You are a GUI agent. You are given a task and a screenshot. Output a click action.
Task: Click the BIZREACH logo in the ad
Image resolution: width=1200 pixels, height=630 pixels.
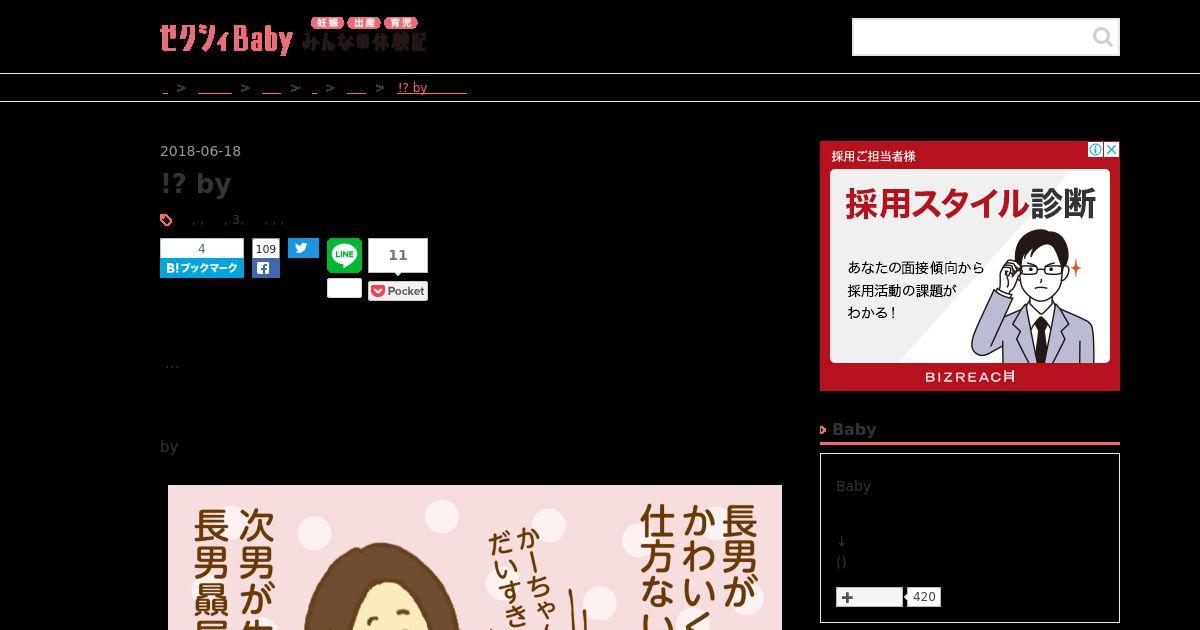pyautogui.click(x=970, y=377)
